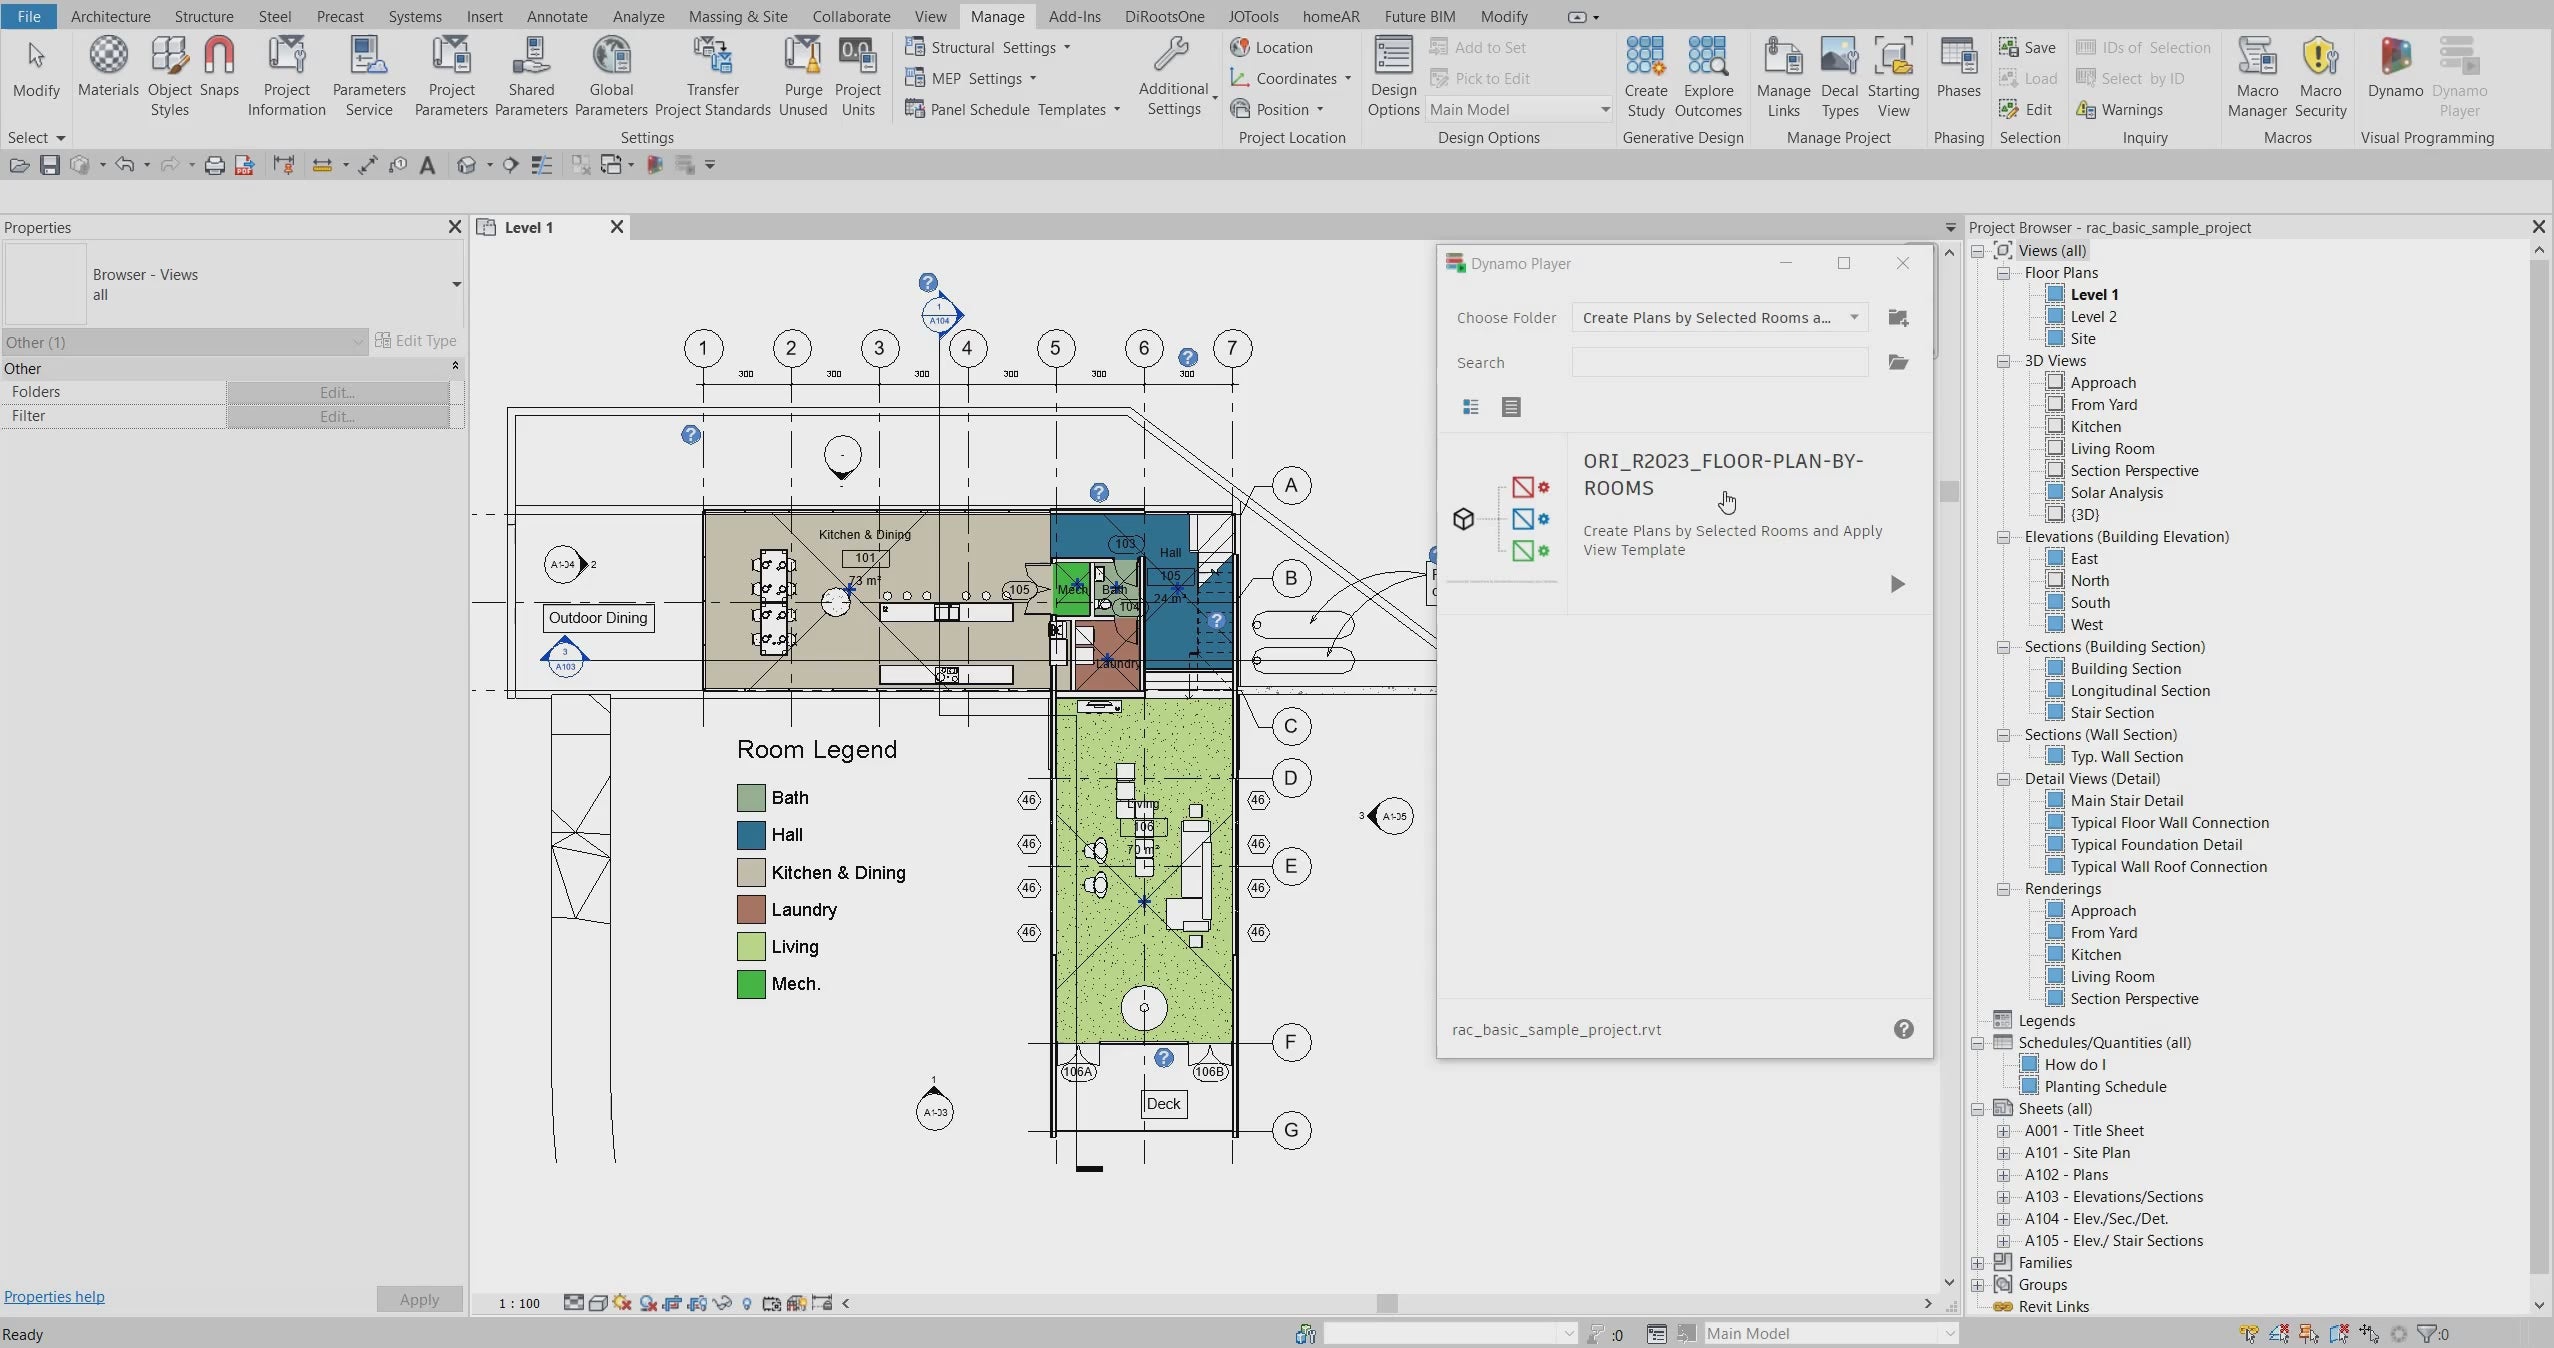Click the Annotate tab in ribbon
Screen dimensions: 2554x1348
point(556,15)
